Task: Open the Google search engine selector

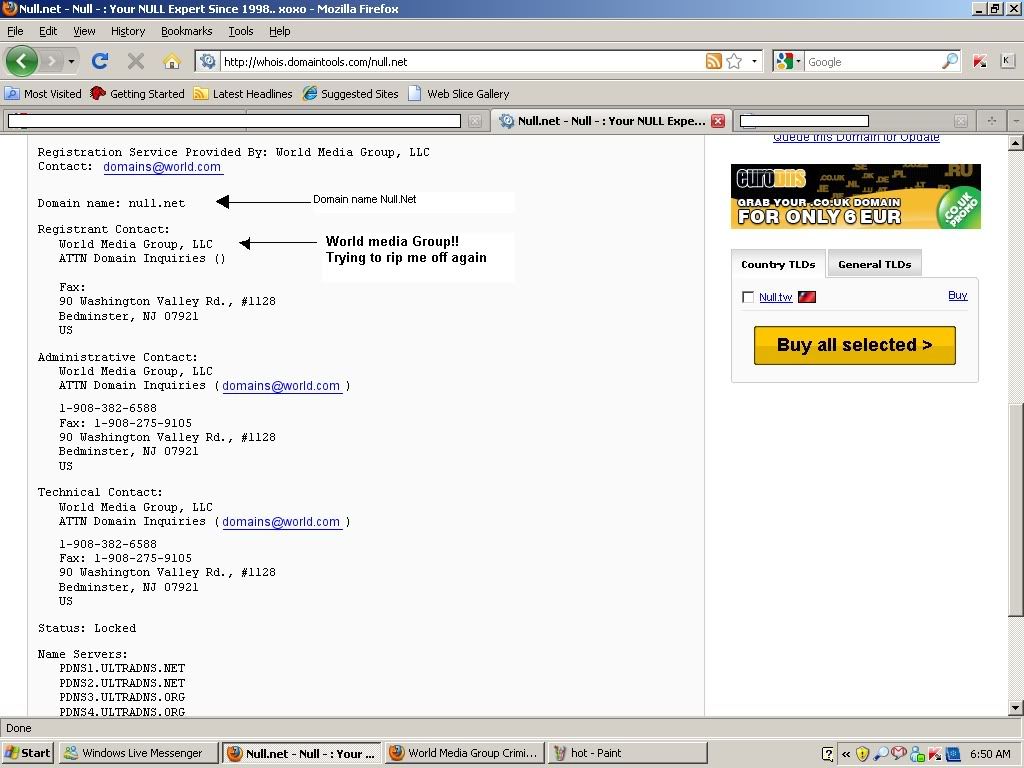Action: tap(788, 61)
